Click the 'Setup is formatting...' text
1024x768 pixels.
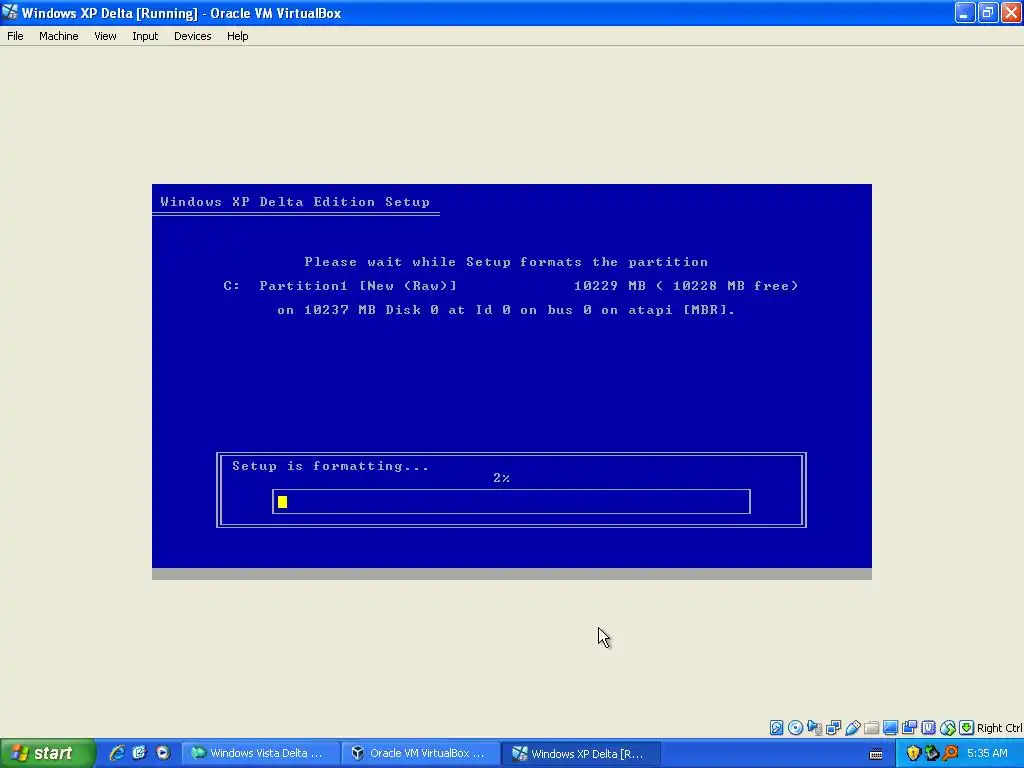point(330,466)
